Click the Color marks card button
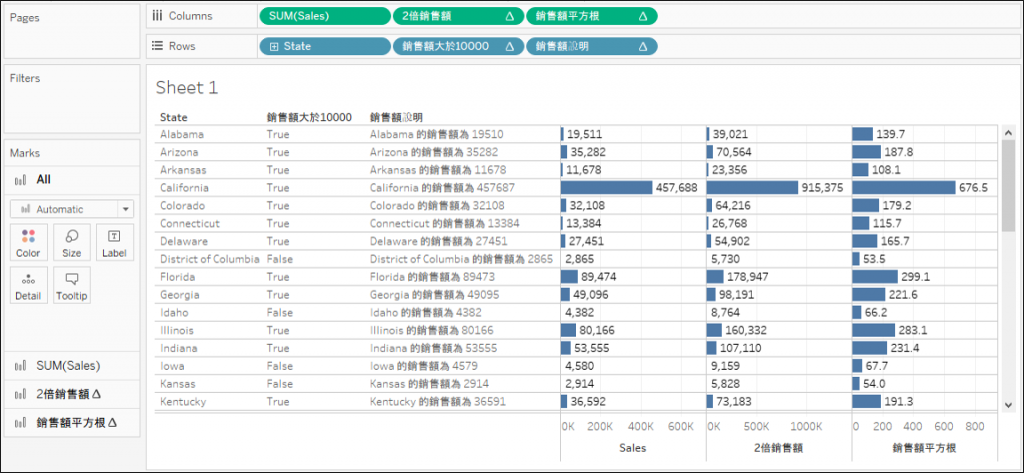Image resolution: width=1024 pixels, height=473 pixels. 28,242
